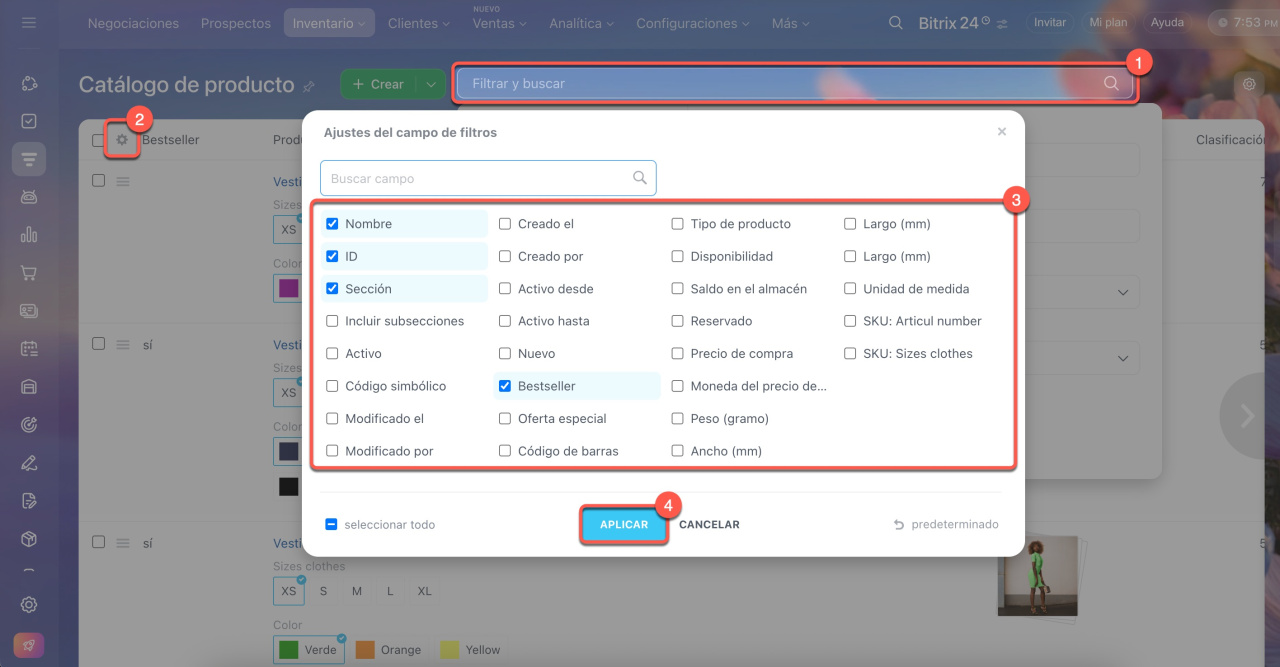This screenshot has height=667, width=1280.
Task: Open the shopping cart icon in sidebar
Action: (29, 273)
